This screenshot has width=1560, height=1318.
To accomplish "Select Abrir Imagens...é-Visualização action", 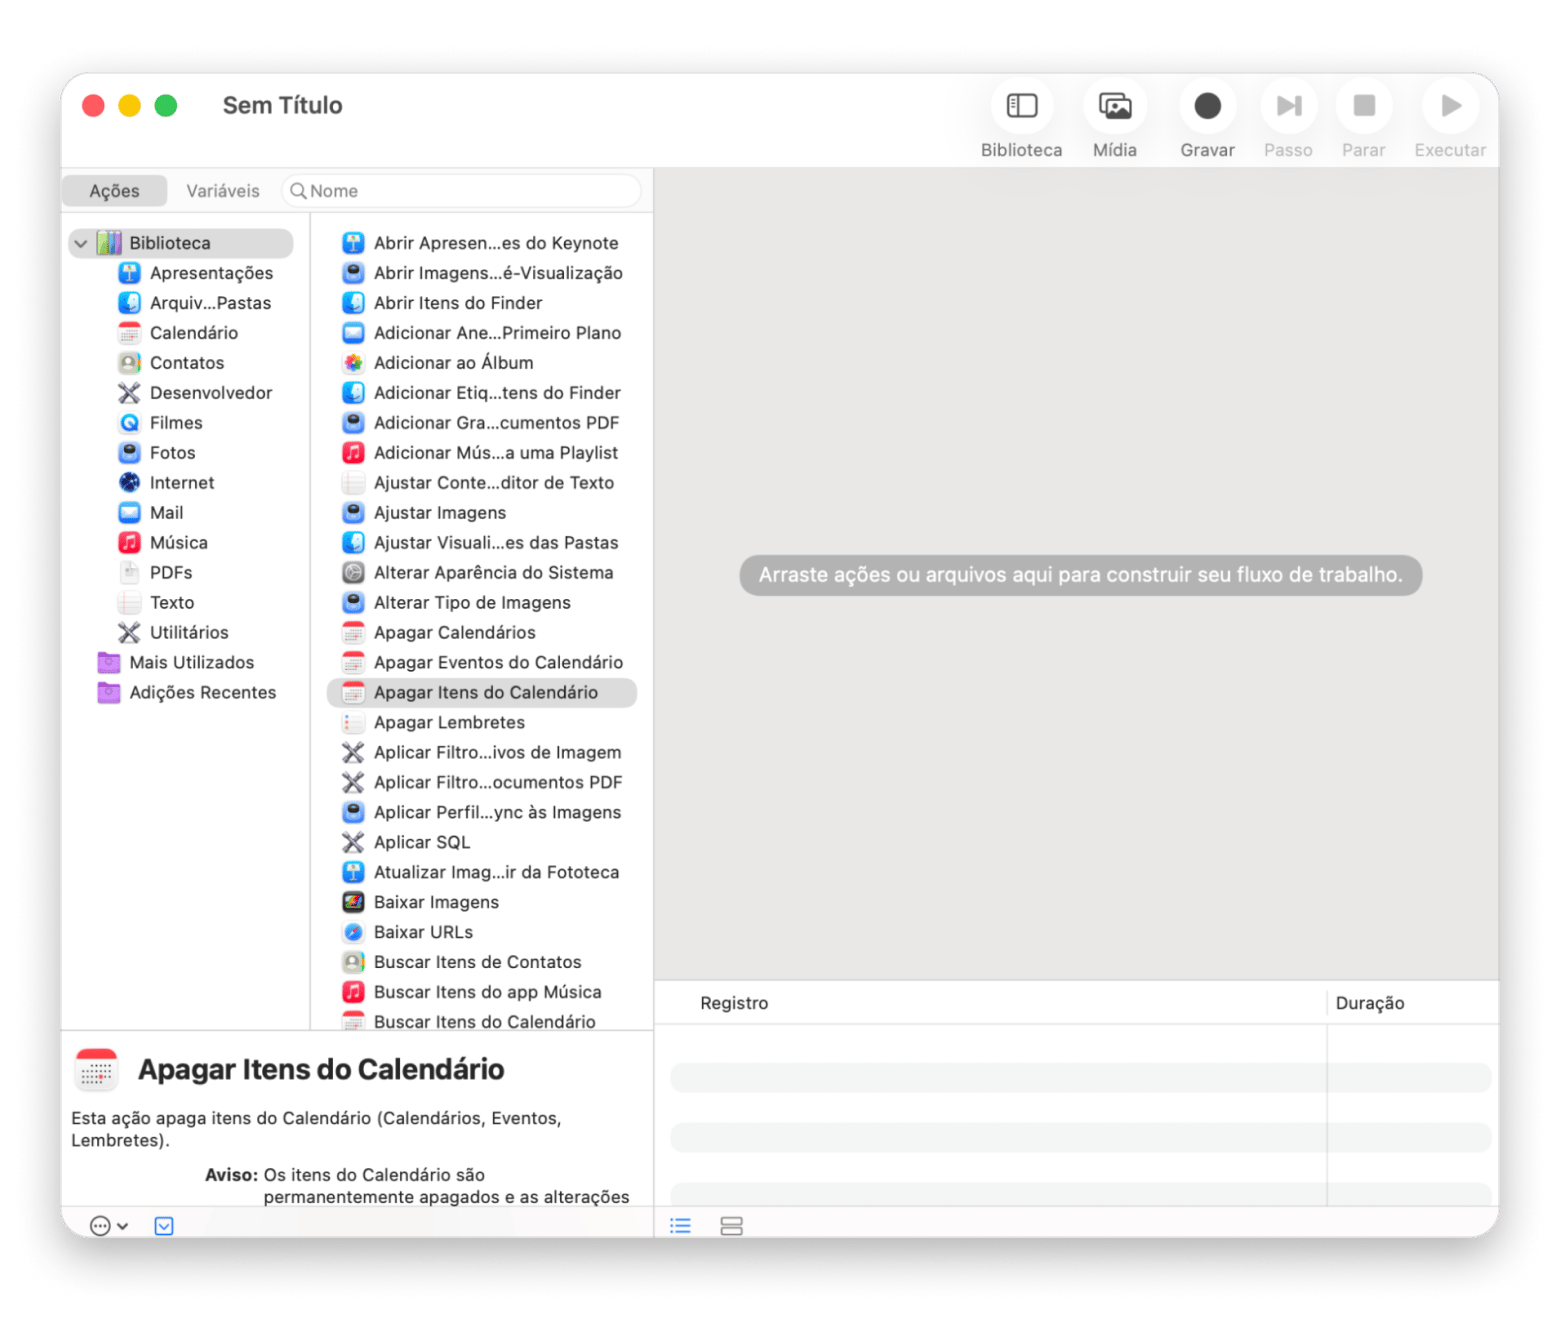I will 481,273.
